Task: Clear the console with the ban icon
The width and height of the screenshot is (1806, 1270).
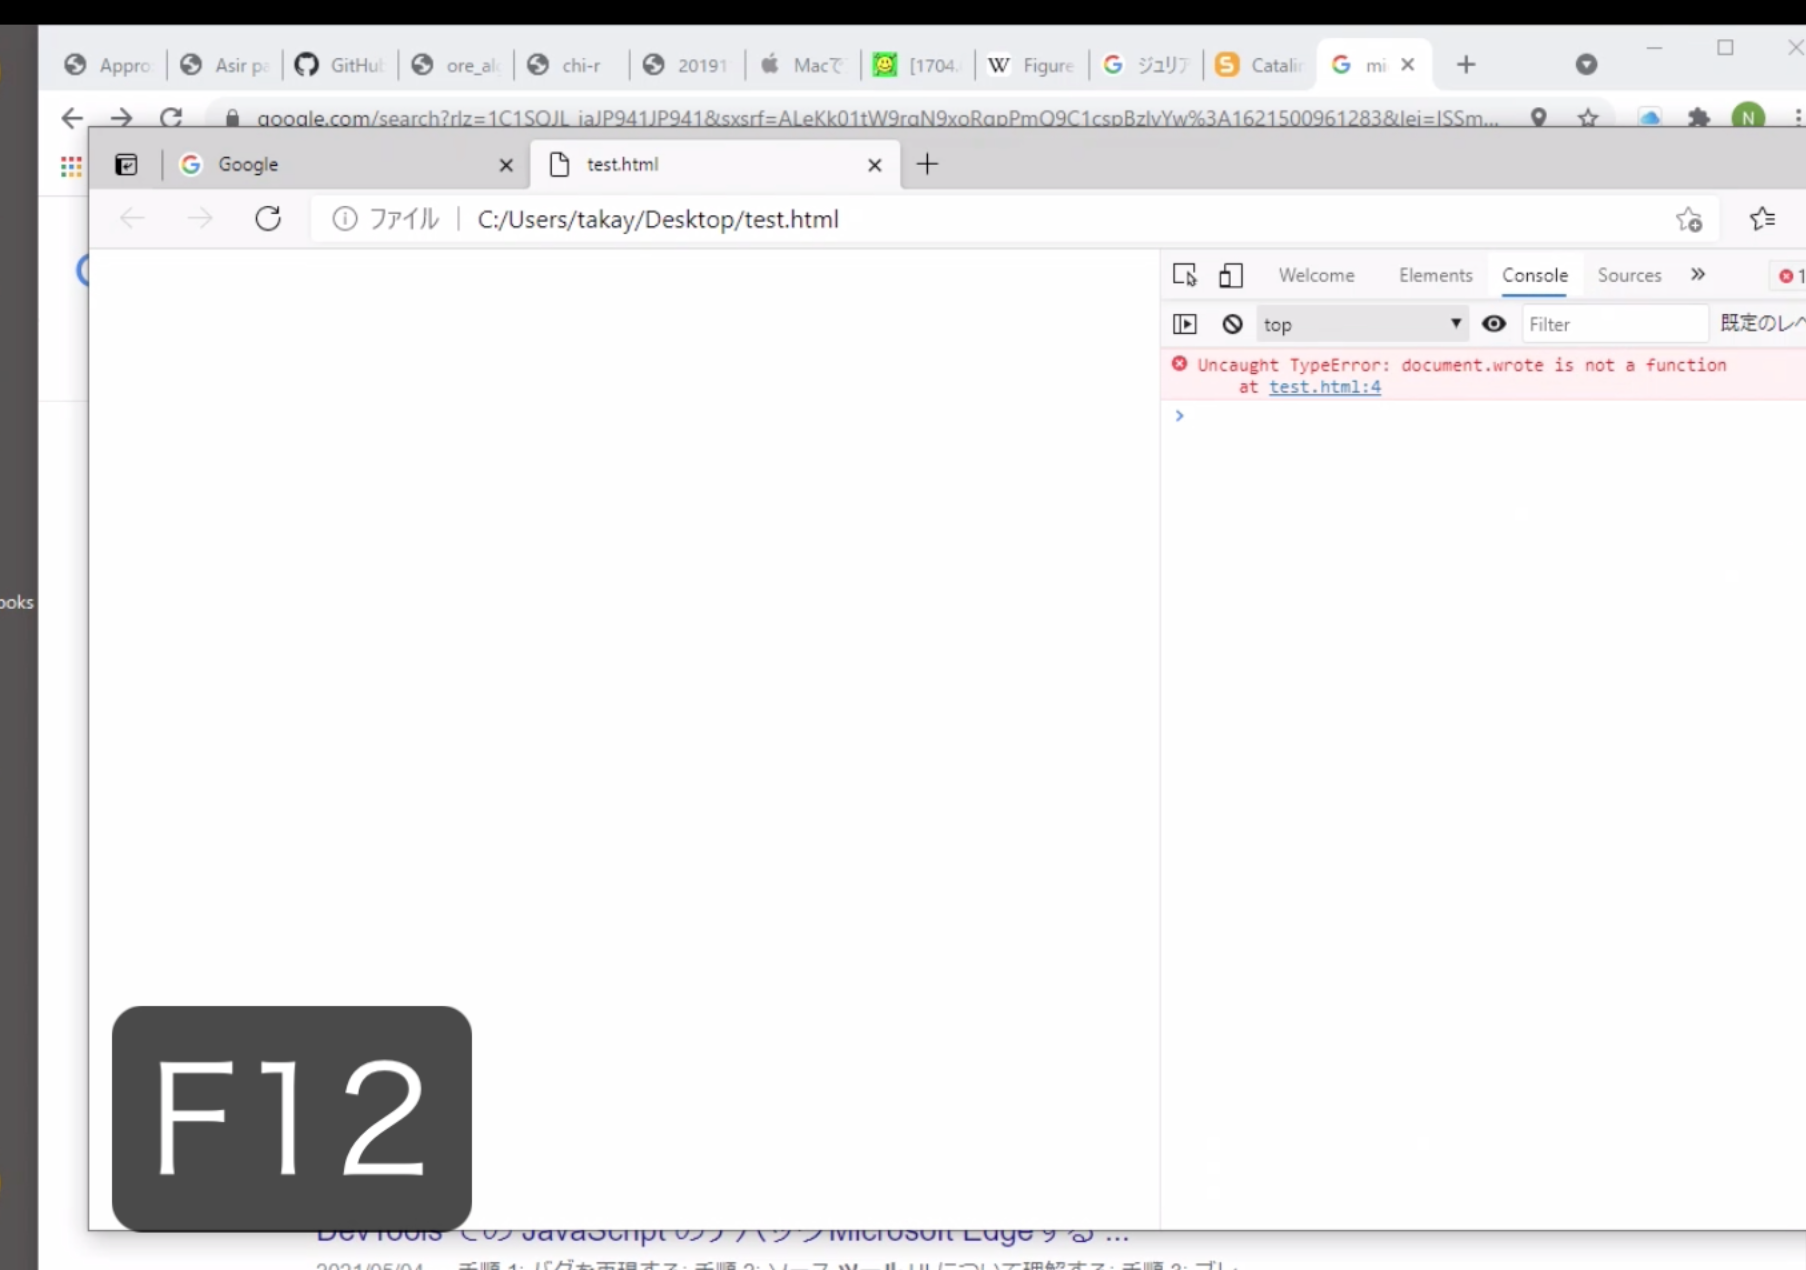Action: click(1232, 324)
